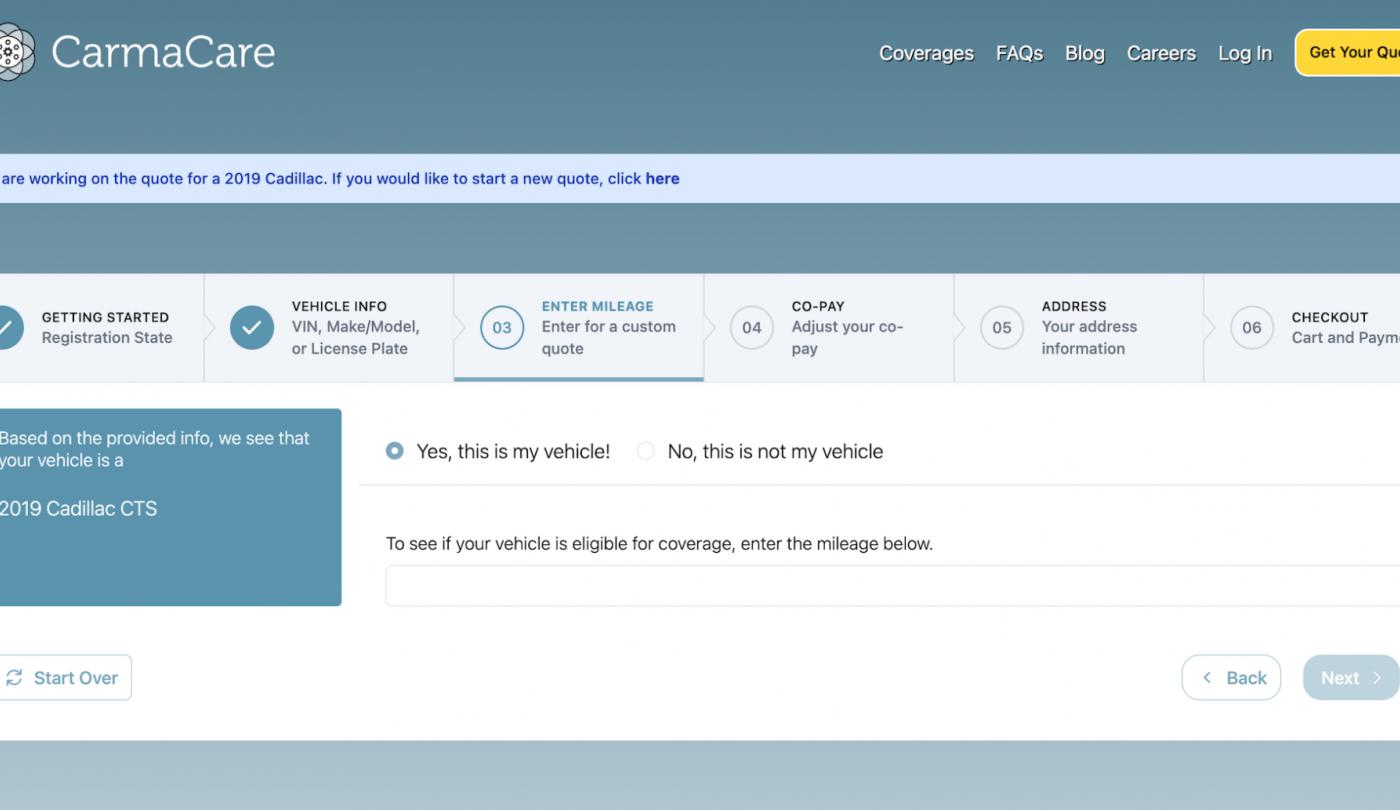
Task: Go to the Co-Pay step
Action: click(829, 327)
